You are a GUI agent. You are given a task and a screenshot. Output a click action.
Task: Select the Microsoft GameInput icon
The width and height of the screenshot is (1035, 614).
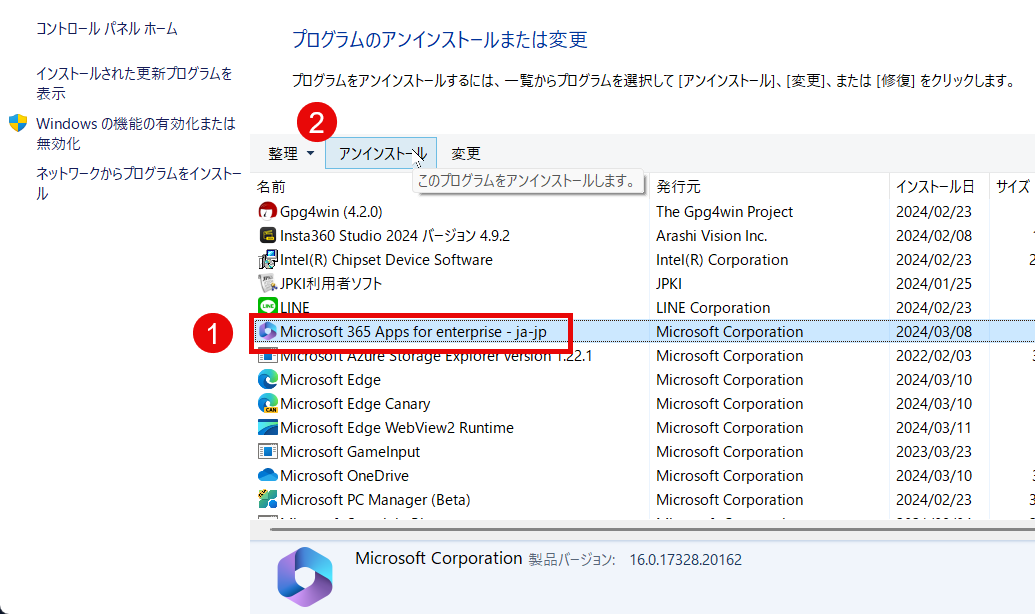pyautogui.click(x=267, y=452)
